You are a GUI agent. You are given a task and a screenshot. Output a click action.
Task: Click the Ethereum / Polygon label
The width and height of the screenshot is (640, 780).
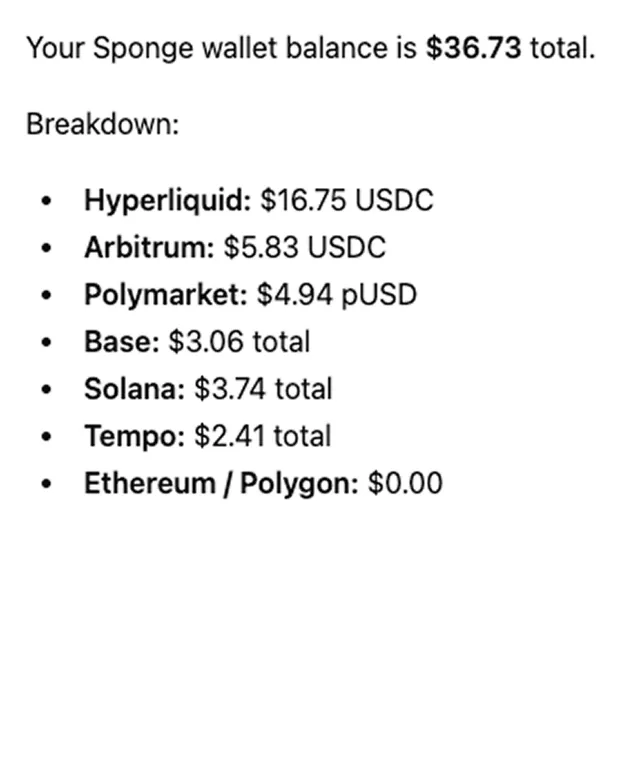coord(221,484)
